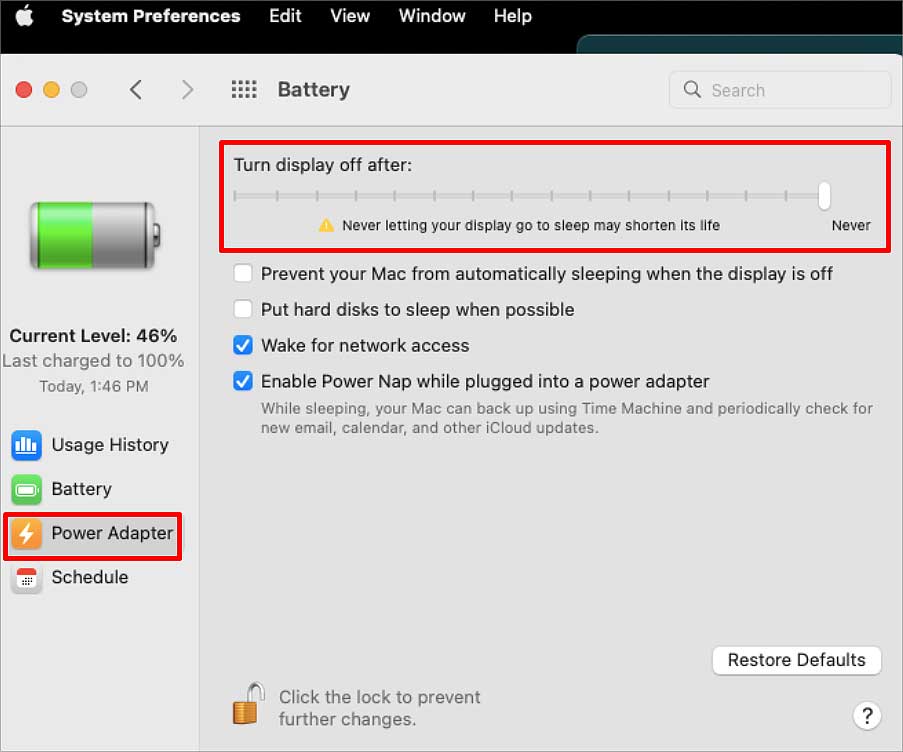The image size is (903, 752).
Task: Open help with the question mark button
Action: pyautogui.click(x=867, y=716)
